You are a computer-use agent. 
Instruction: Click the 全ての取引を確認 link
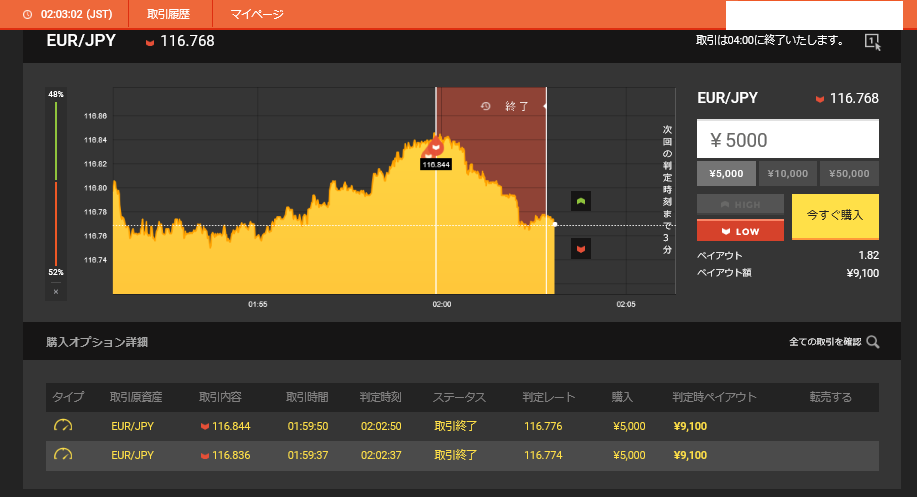coord(824,342)
